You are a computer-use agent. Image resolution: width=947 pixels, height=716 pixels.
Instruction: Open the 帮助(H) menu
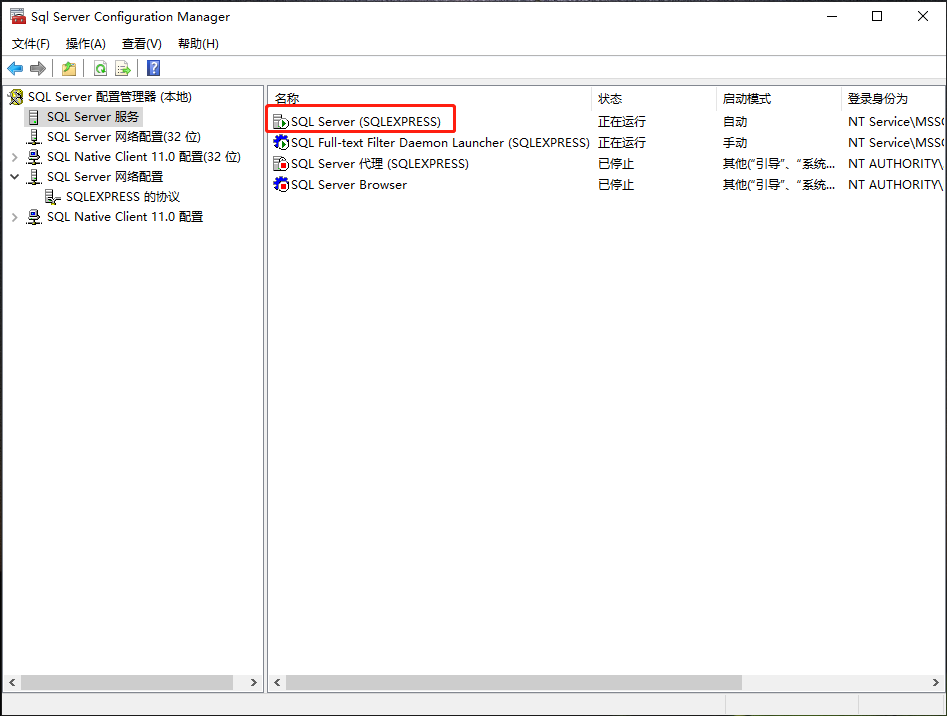point(198,43)
